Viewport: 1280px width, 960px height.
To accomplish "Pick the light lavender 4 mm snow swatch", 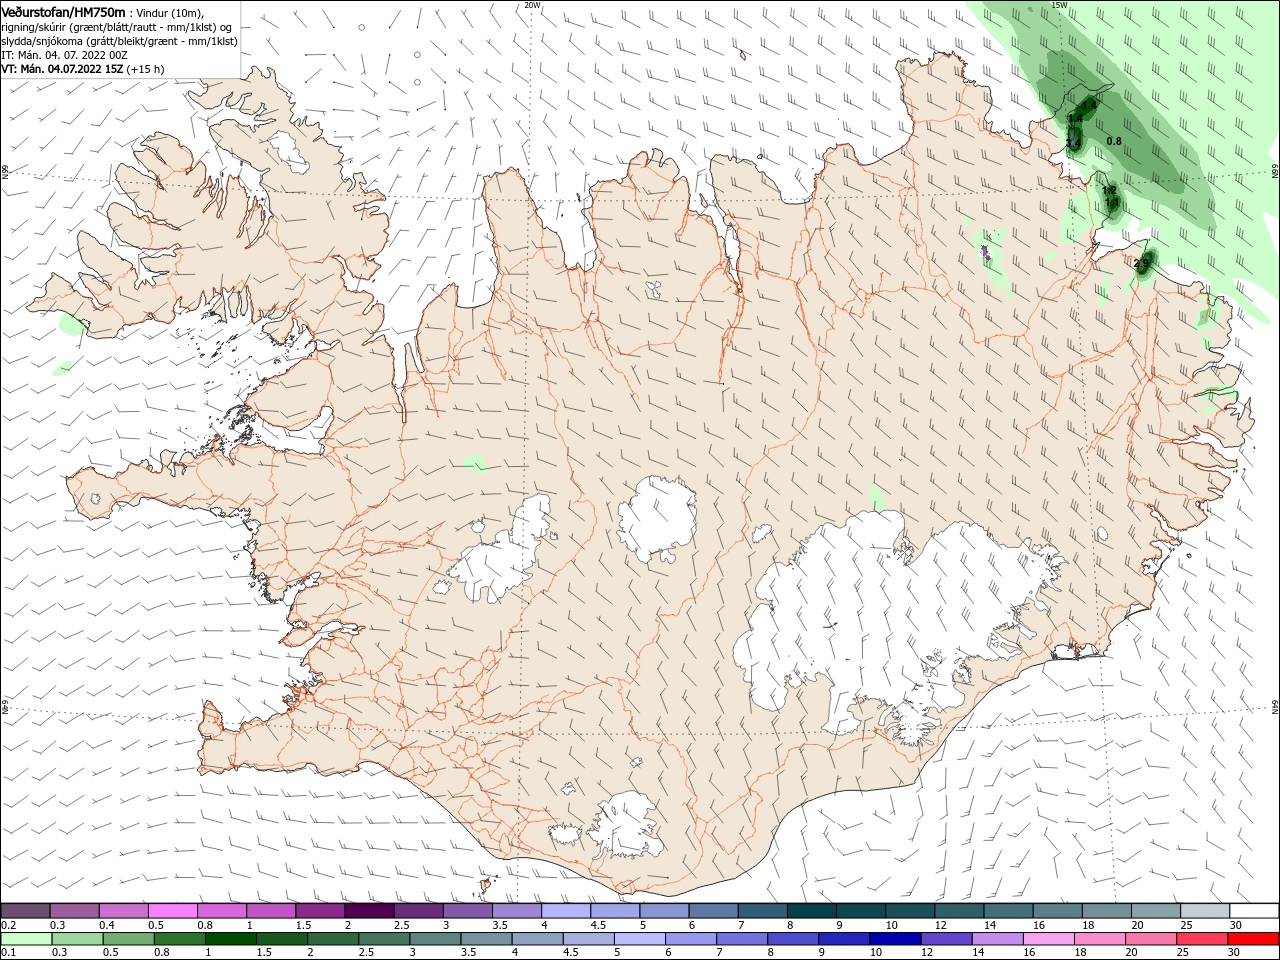I will [566, 911].
